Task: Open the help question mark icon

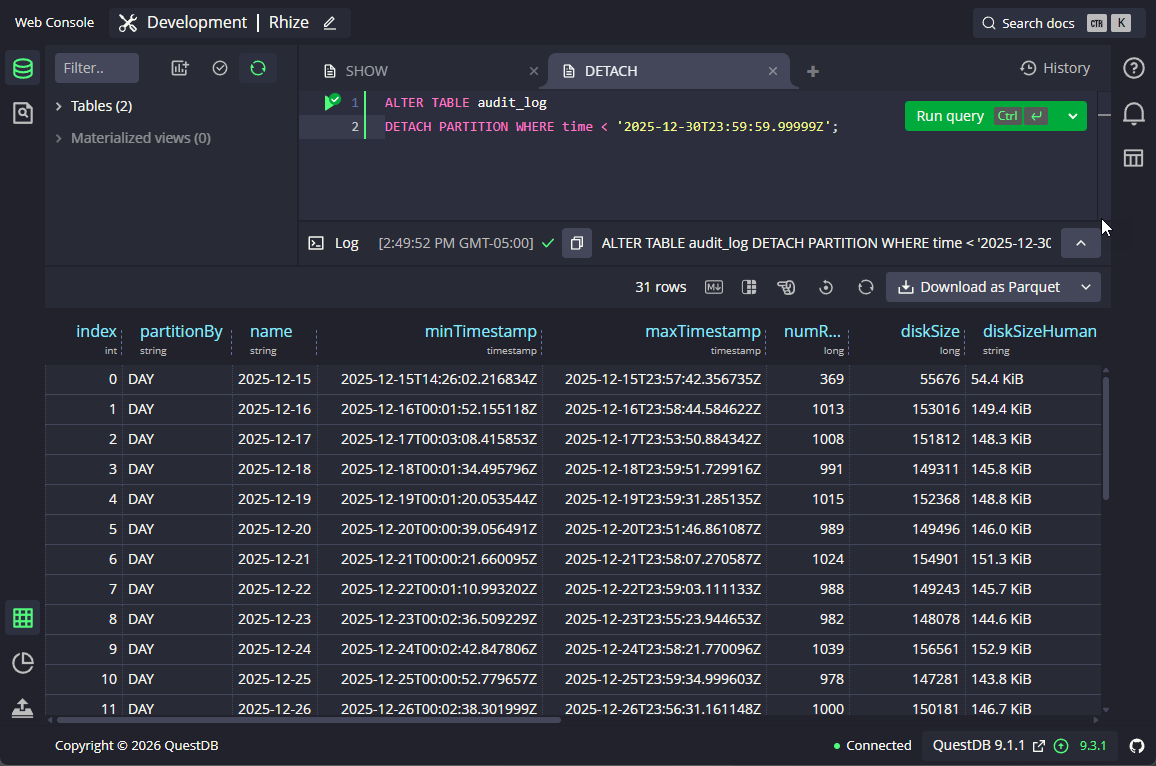Action: [1133, 67]
